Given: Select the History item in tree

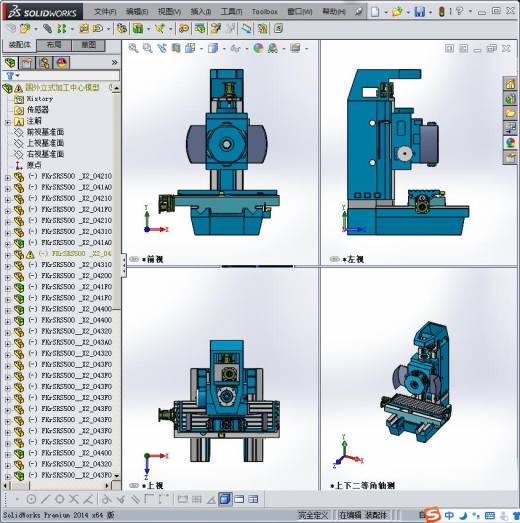Looking at the screenshot, I should (x=40, y=99).
